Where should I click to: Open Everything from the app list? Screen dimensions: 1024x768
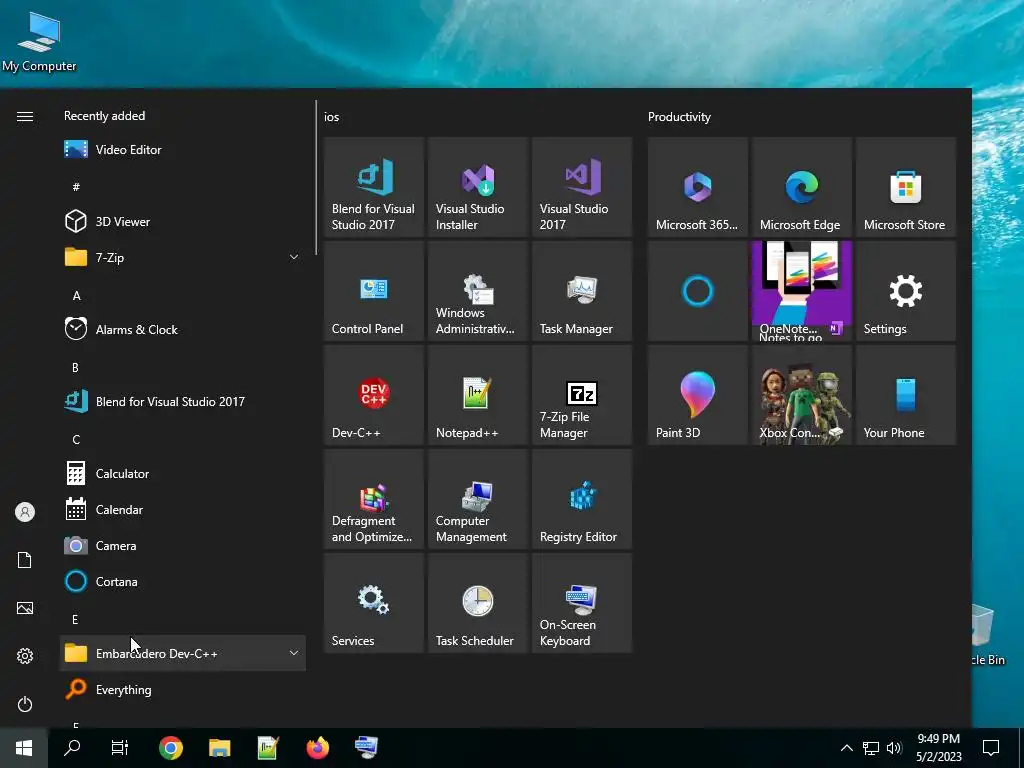coord(183,690)
